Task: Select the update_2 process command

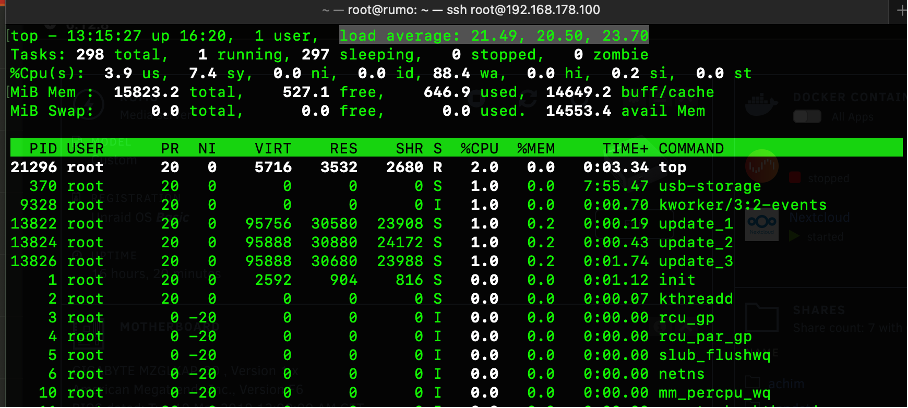Action: 696,242
